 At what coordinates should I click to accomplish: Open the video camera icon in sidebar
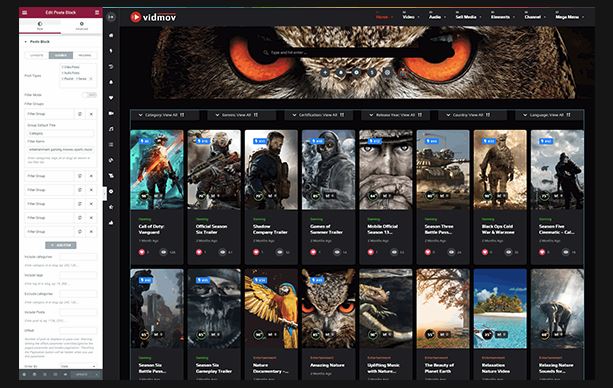click(x=111, y=113)
